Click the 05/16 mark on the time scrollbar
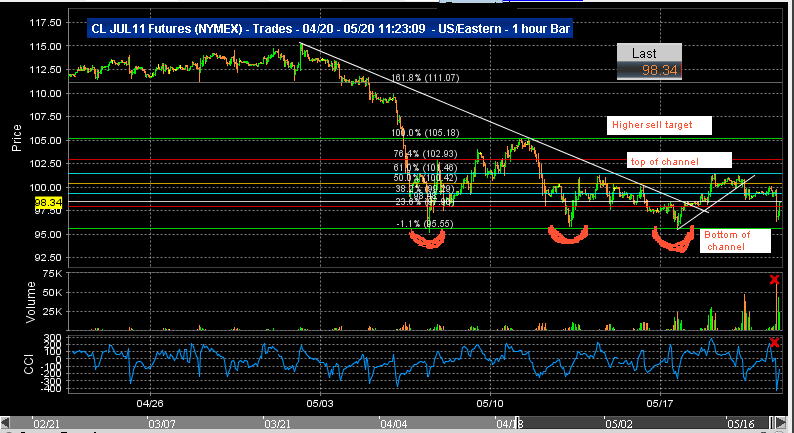The width and height of the screenshot is (794, 433). [740, 423]
